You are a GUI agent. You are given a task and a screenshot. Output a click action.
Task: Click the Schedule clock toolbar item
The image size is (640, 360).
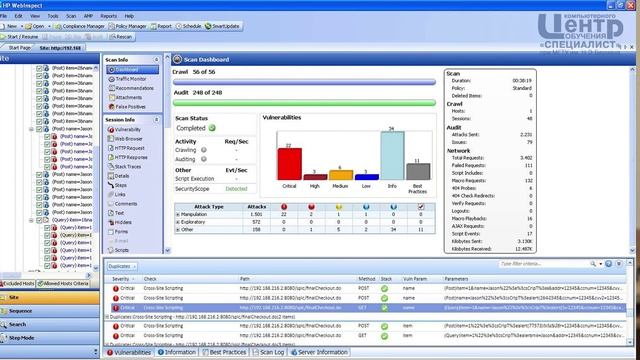click(x=188, y=26)
